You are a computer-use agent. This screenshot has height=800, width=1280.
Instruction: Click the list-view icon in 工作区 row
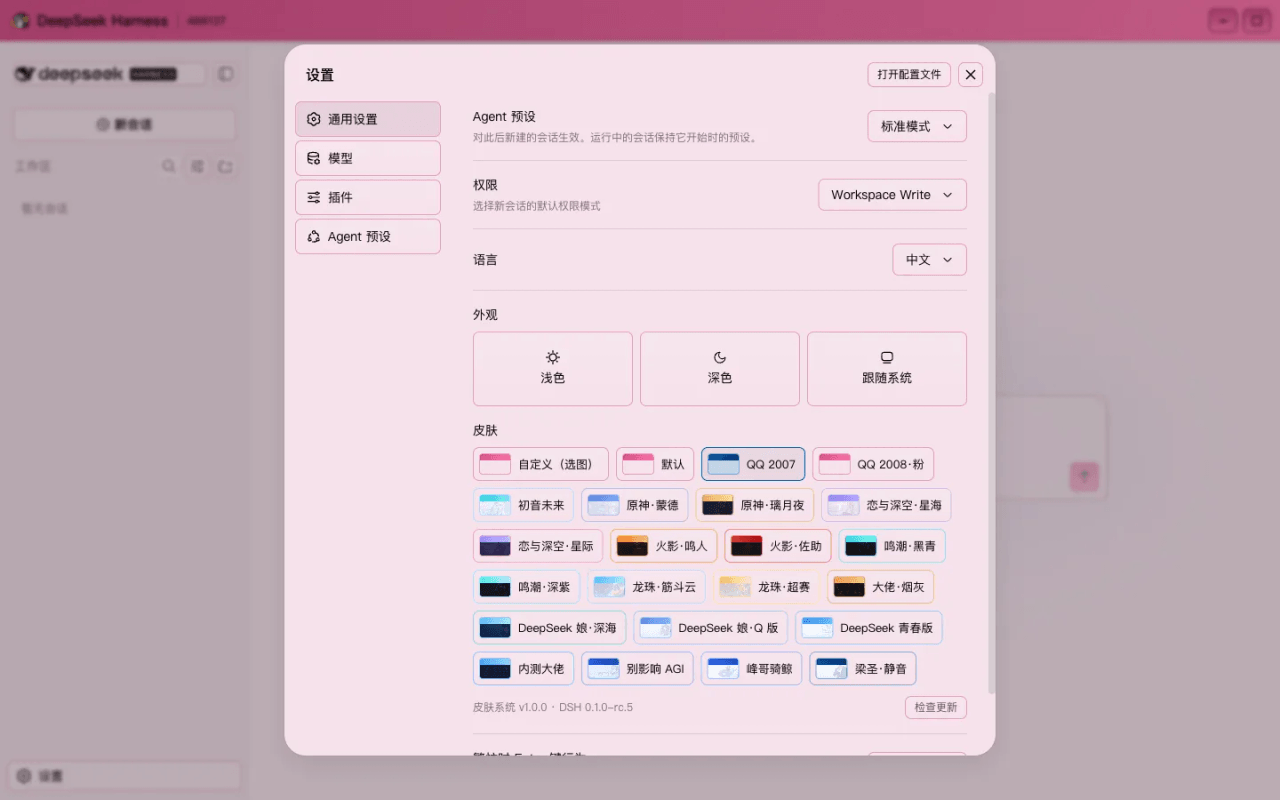click(x=197, y=167)
